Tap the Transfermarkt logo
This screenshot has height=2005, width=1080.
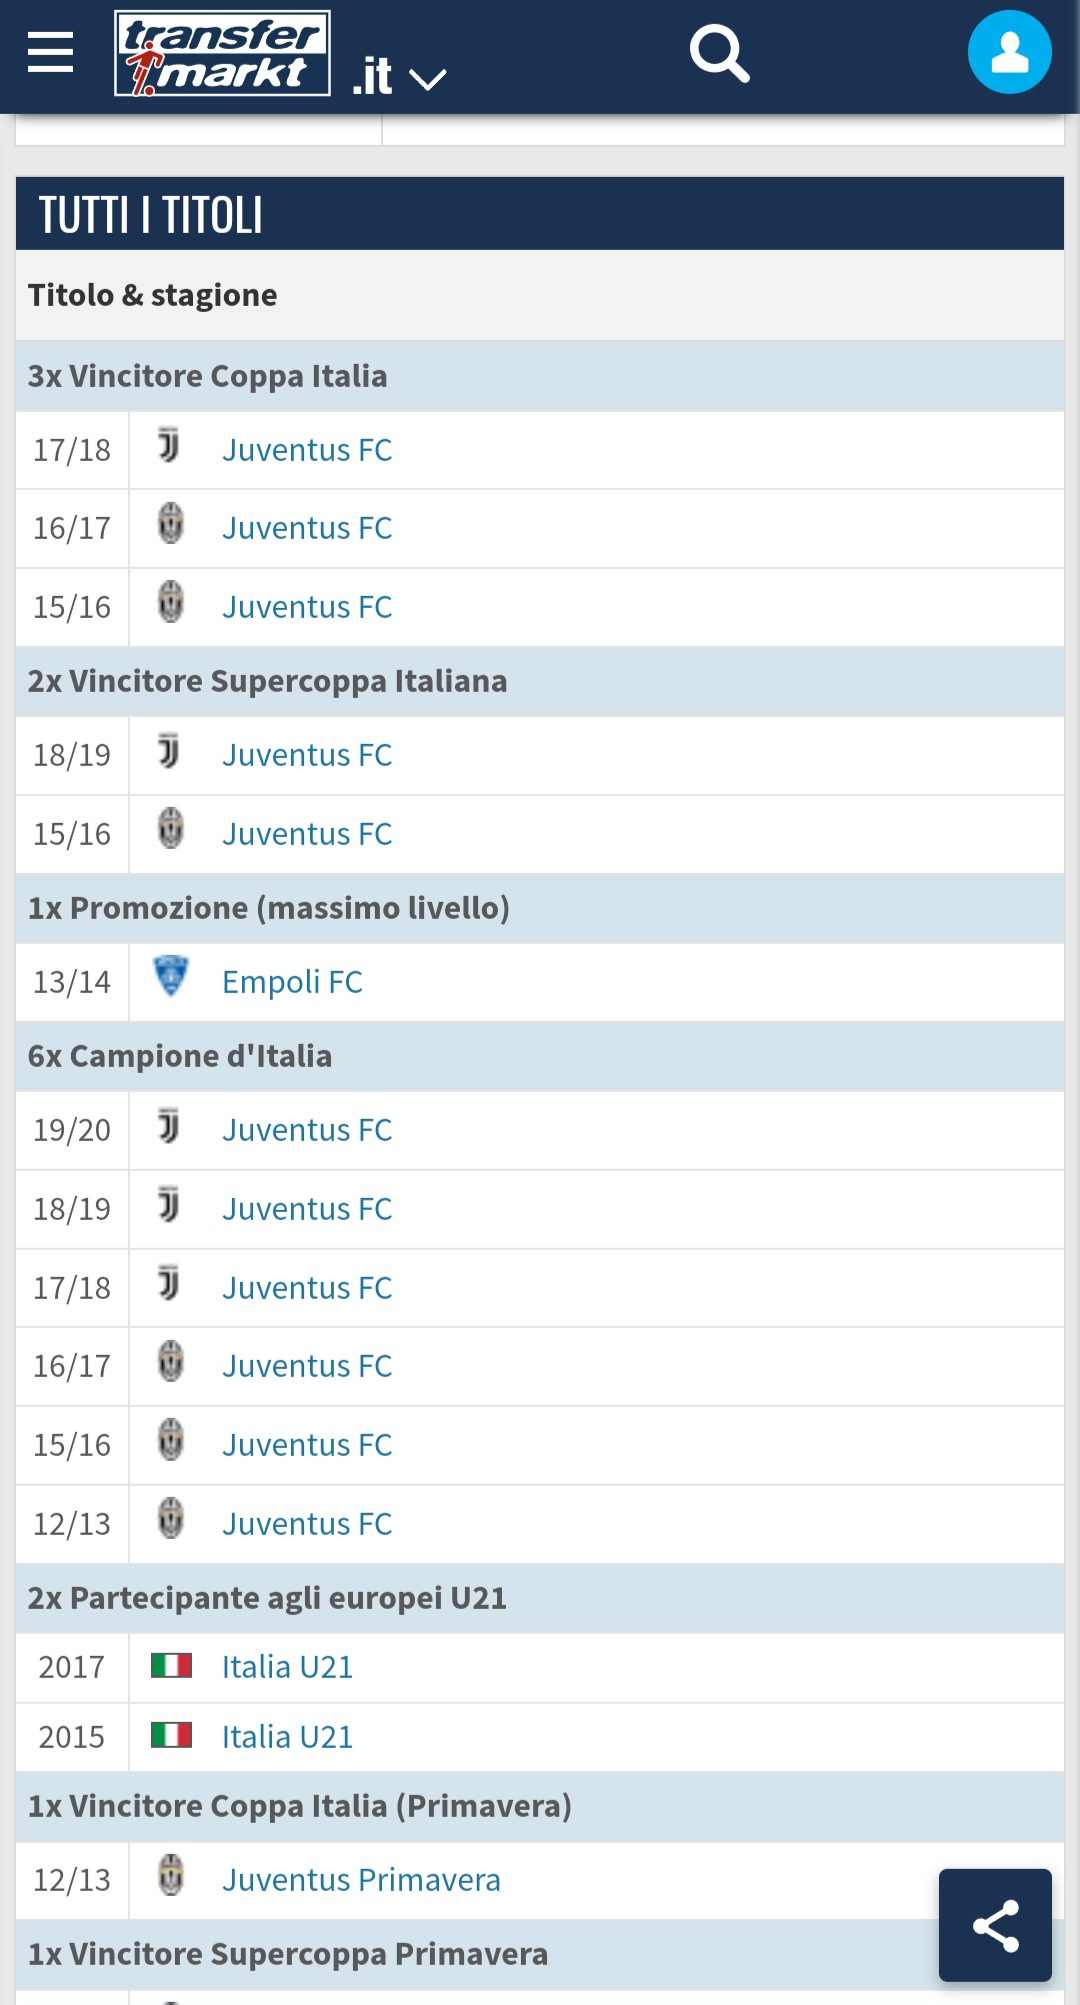pyautogui.click(x=222, y=53)
